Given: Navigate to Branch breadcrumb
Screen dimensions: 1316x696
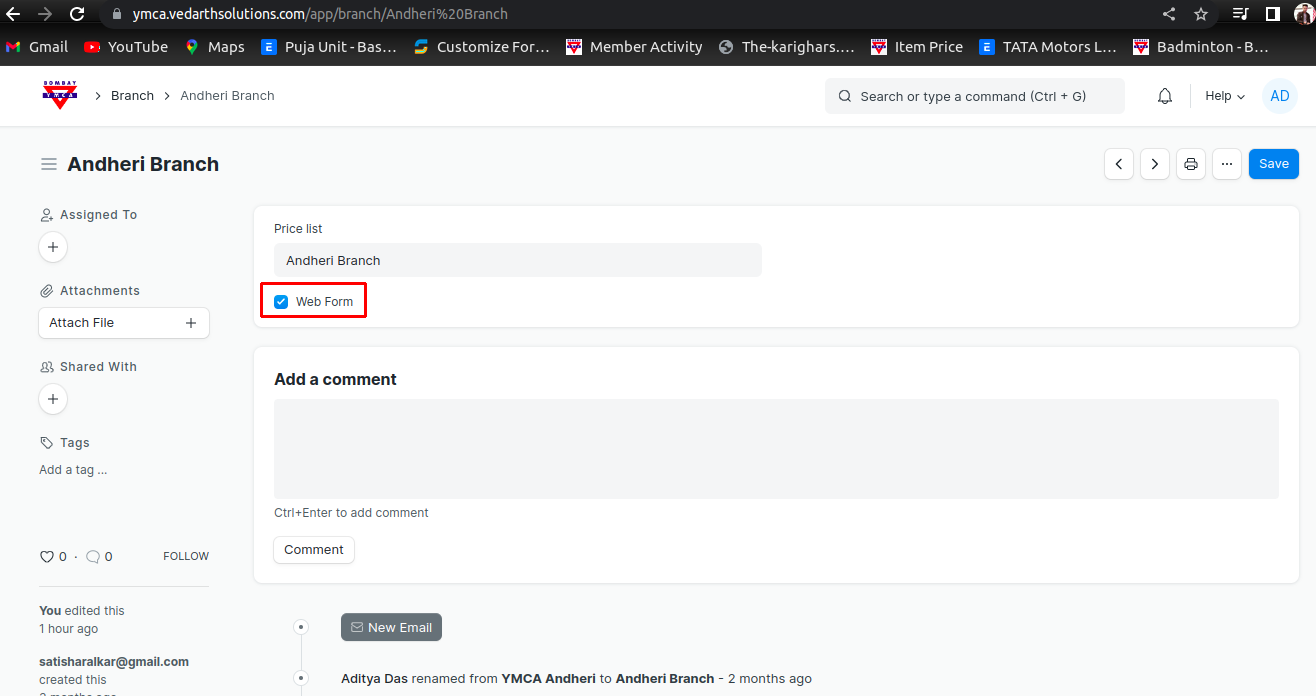Looking at the screenshot, I should click(132, 96).
